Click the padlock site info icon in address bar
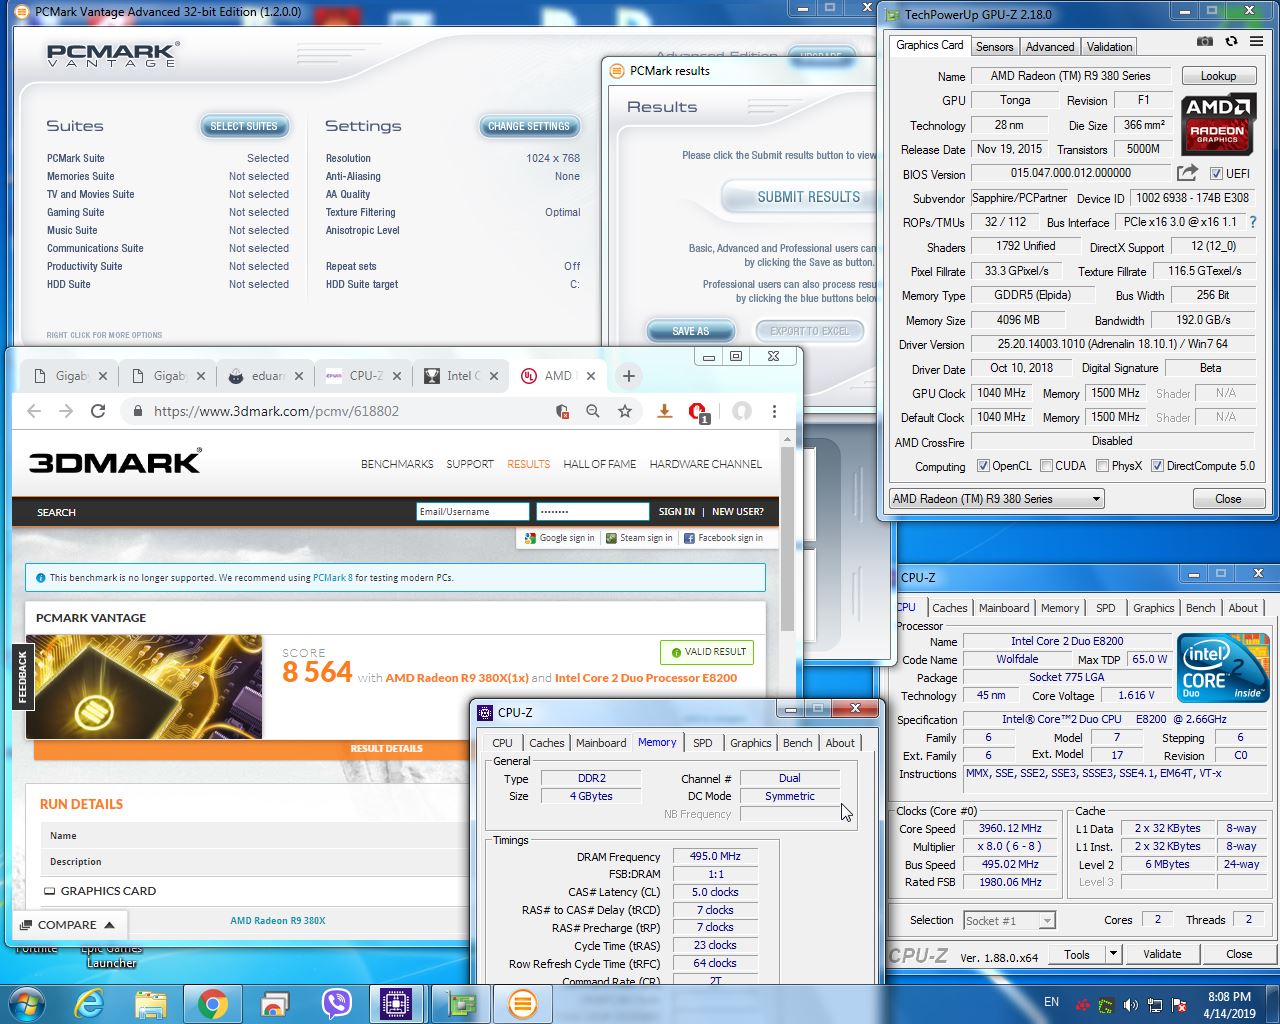Image resolution: width=1280 pixels, height=1024 pixels. pyautogui.click(x=137, y=411)
